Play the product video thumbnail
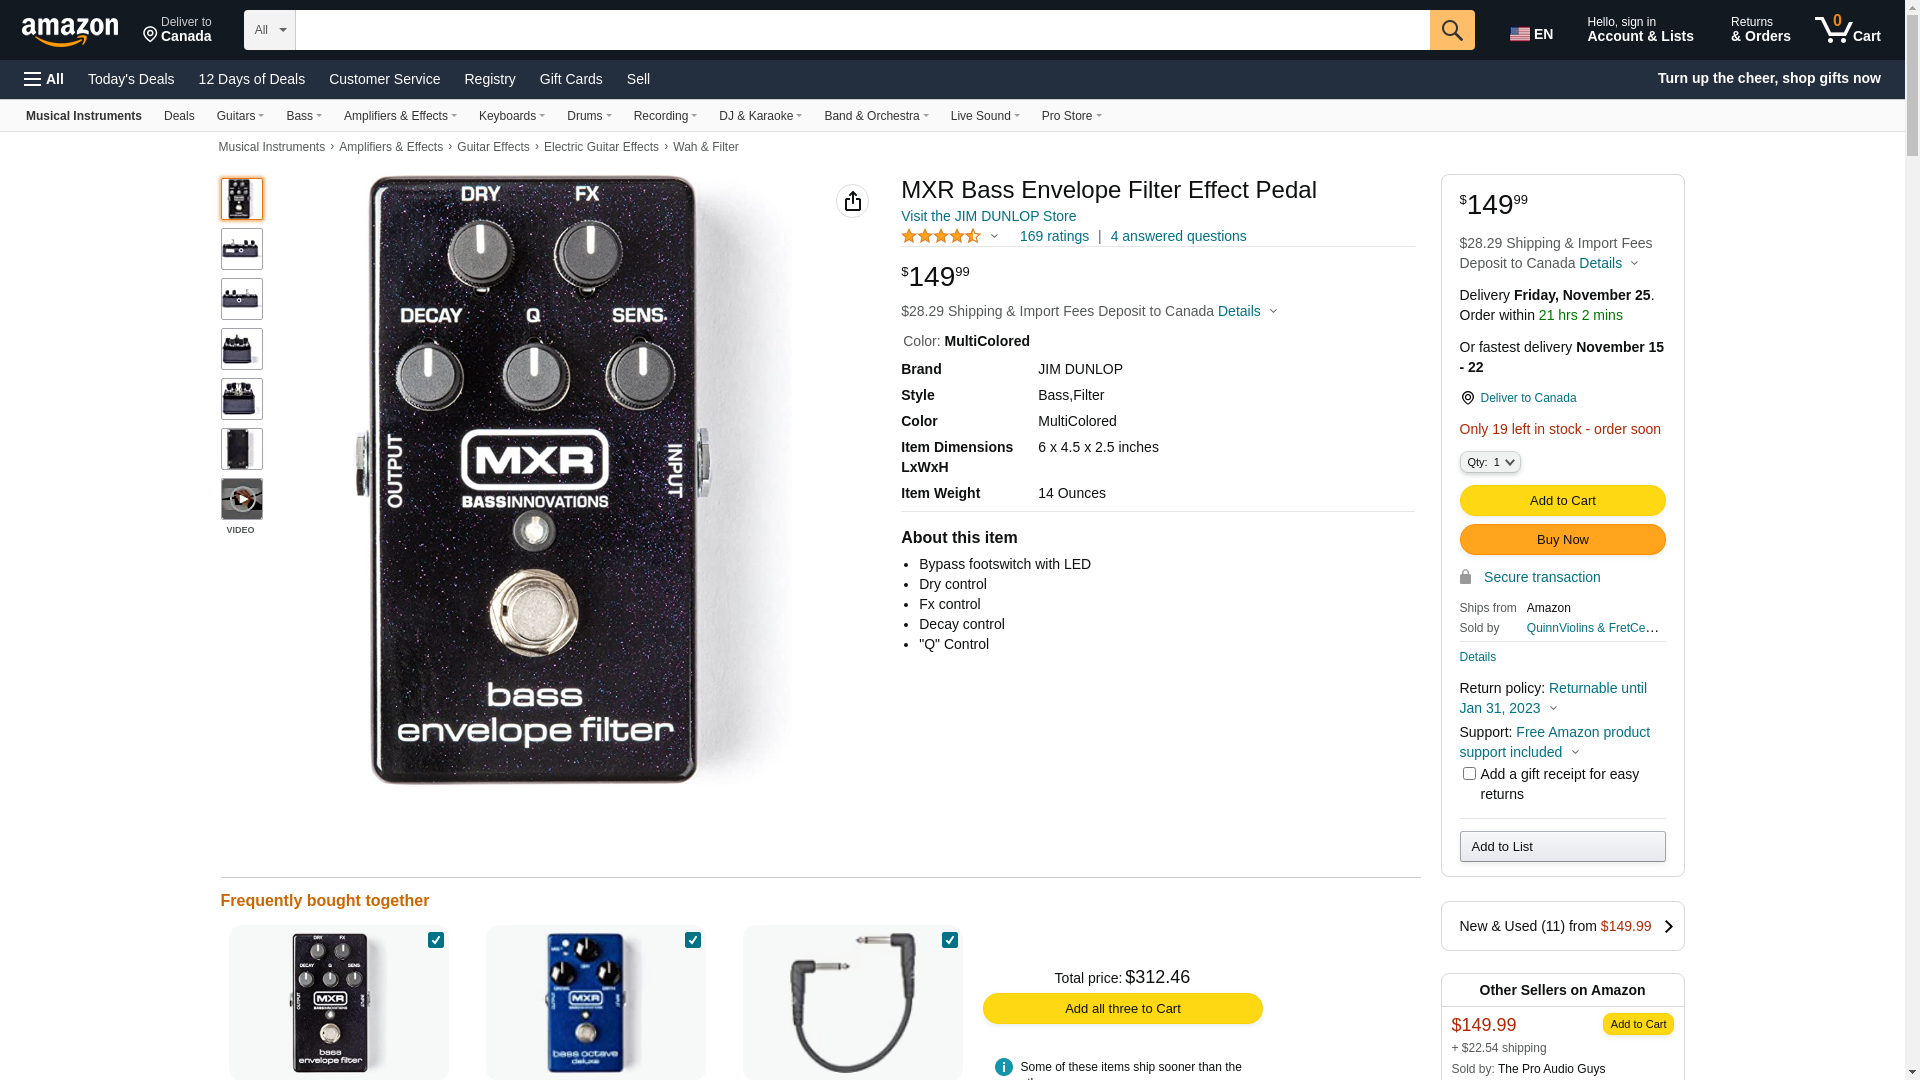The width and height of the screenshot is (1920, 1080). (241, 499)
